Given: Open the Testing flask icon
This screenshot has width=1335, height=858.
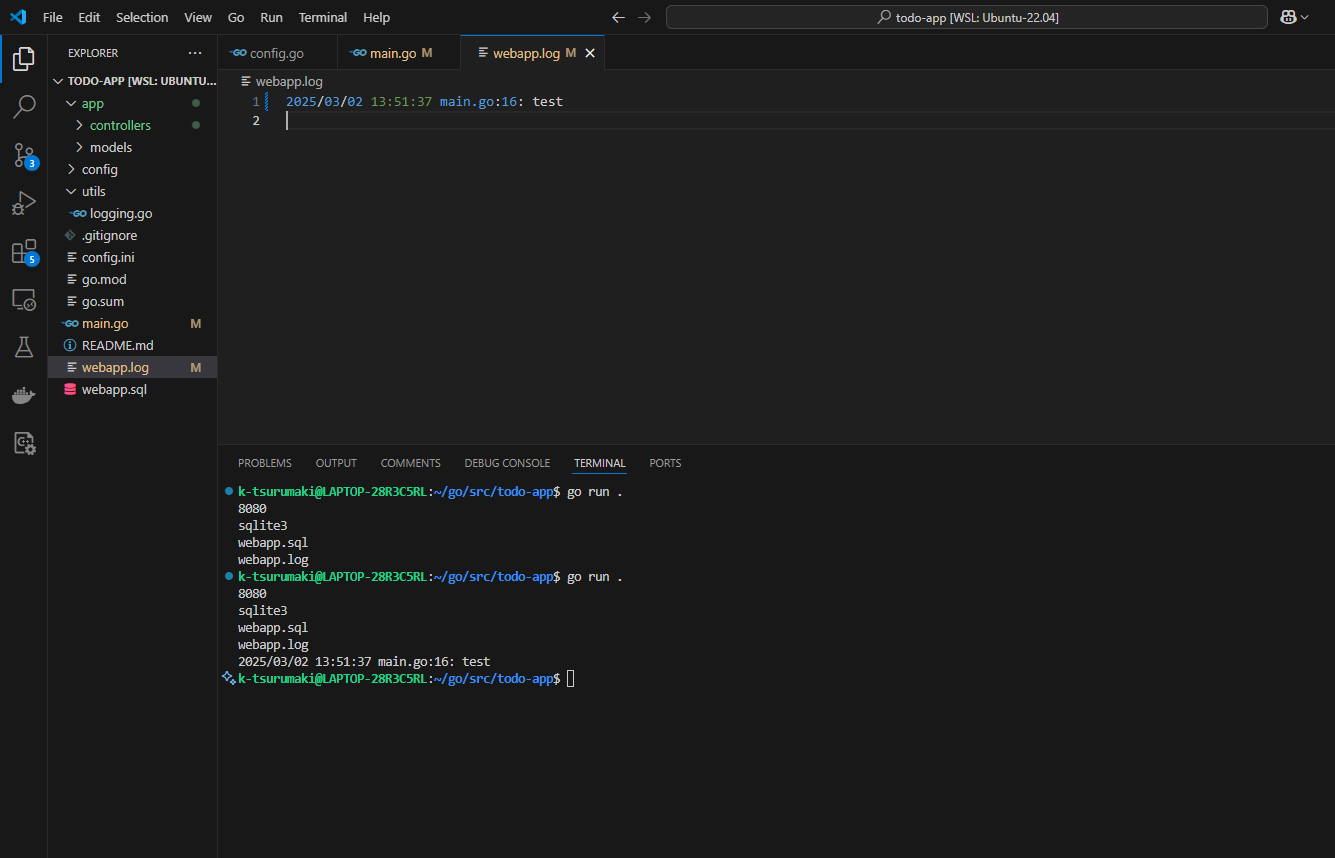Looking at the screenshot, I should pyautogui.click(x=23, y=347).
